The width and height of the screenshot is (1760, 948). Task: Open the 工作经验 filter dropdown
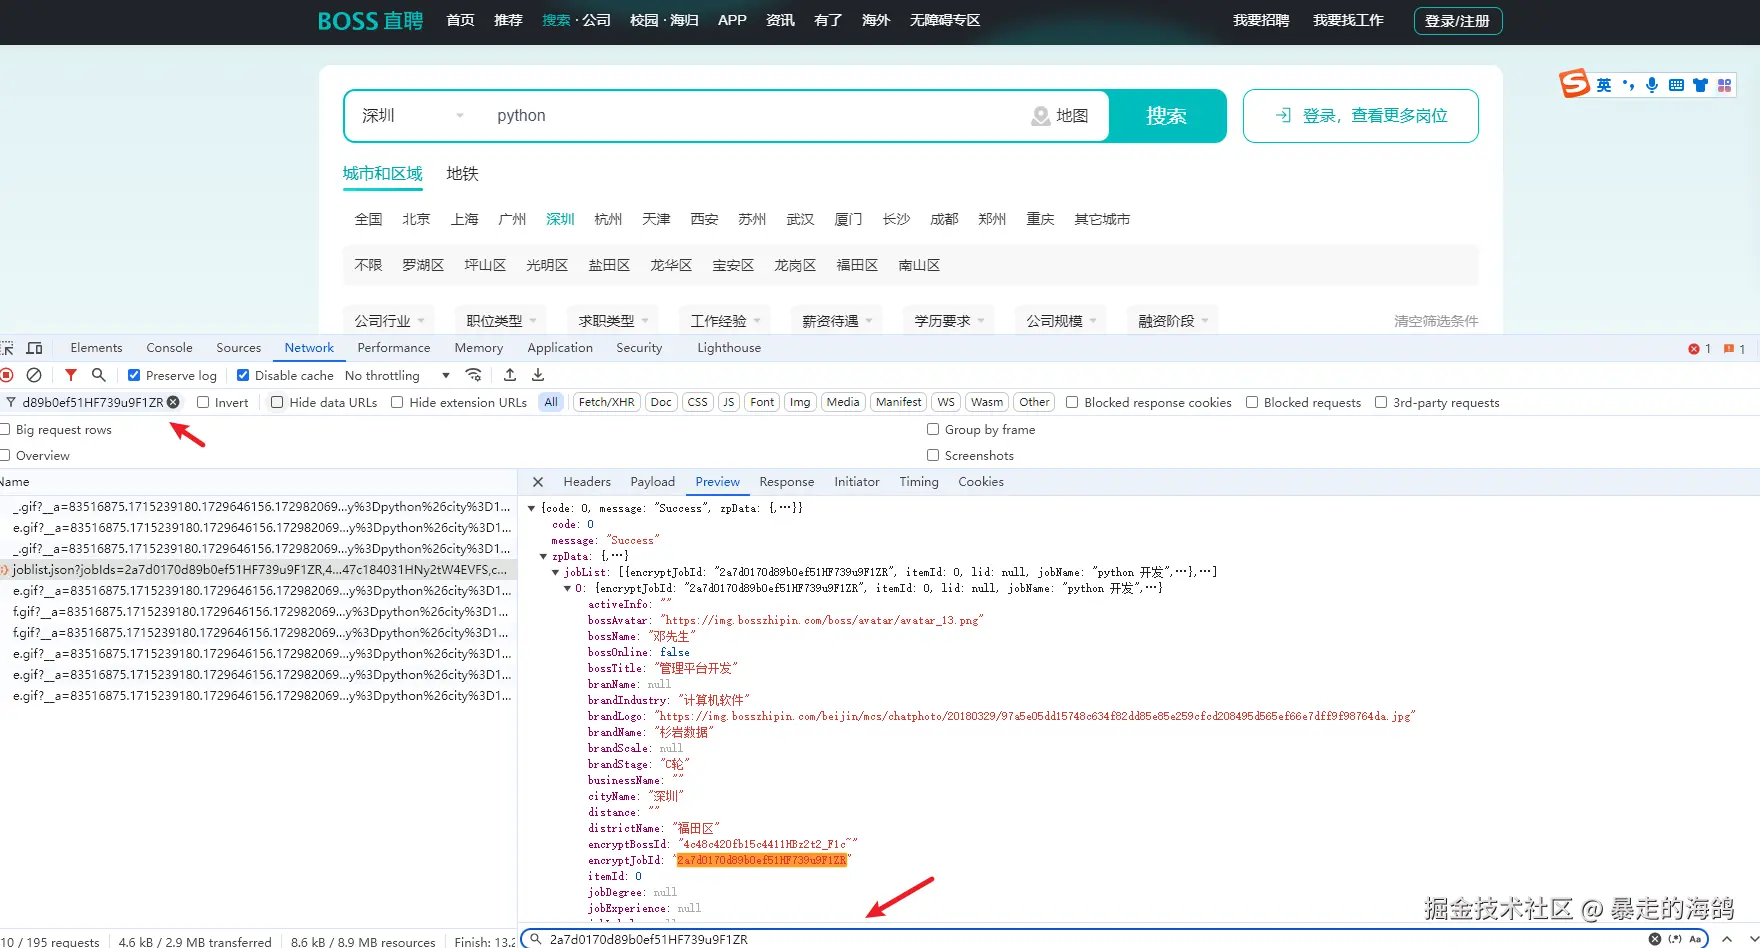725,321
